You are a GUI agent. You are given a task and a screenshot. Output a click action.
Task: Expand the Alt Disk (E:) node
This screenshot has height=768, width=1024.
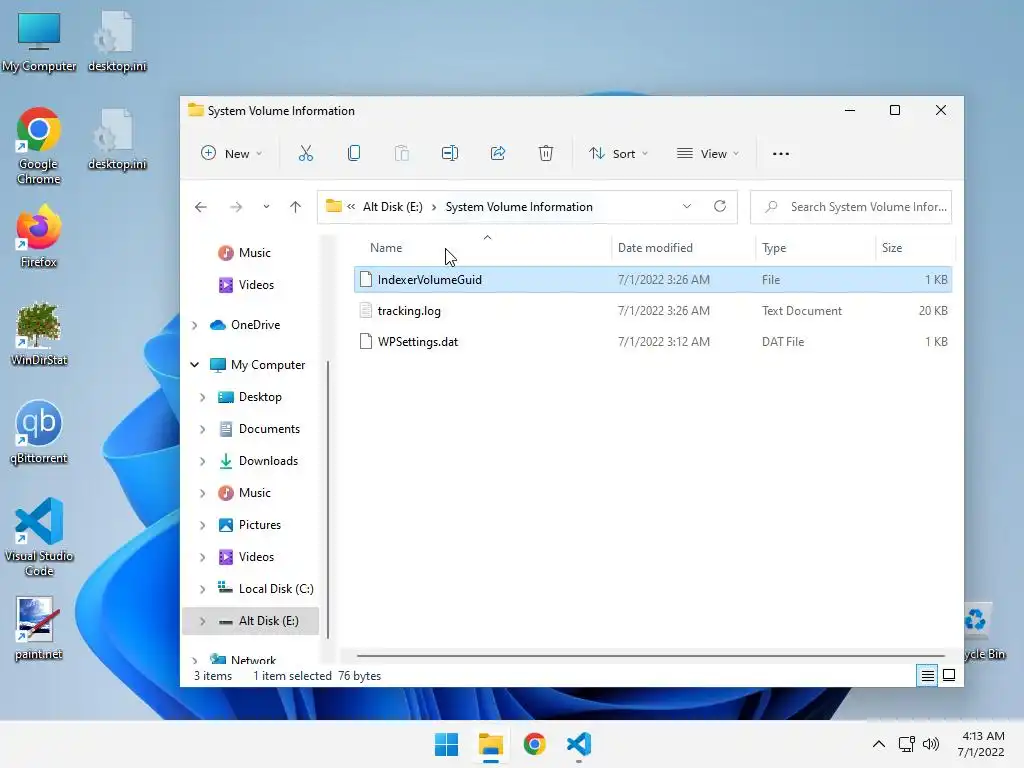(202, 621)
